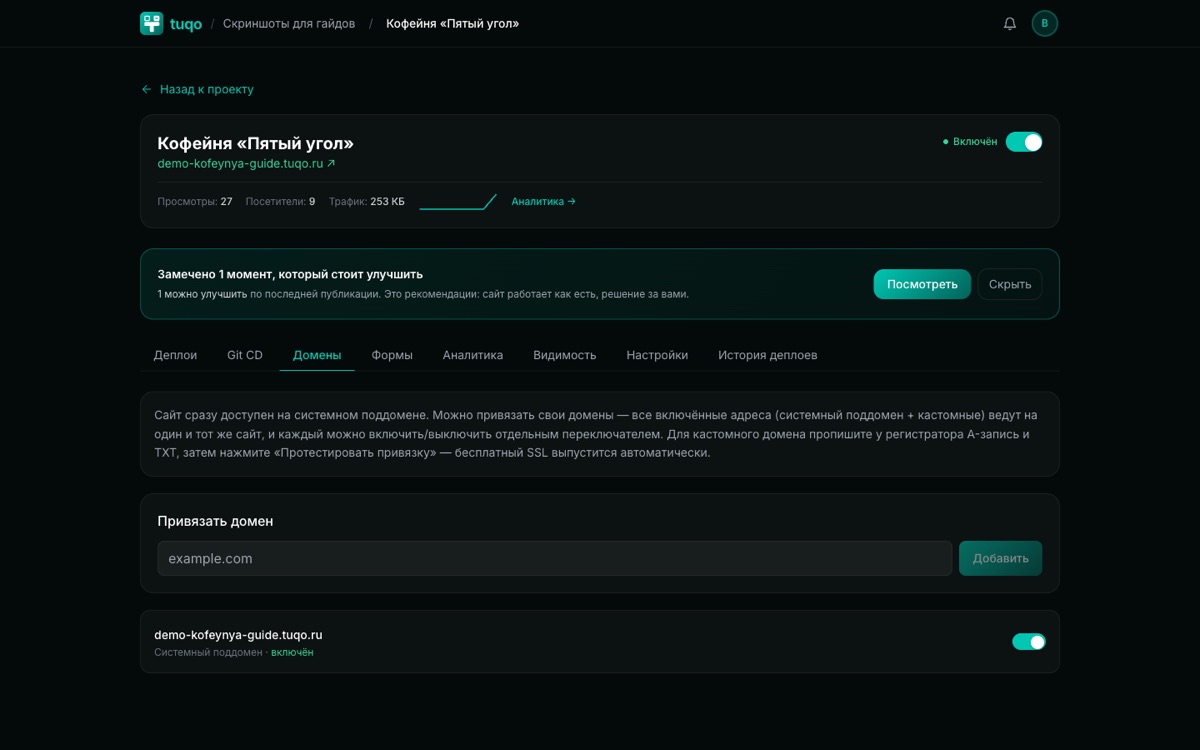Screen dimensions: 1200x750
Task: Focus the "example.com" domain input field
Action: tap(555, 558)
